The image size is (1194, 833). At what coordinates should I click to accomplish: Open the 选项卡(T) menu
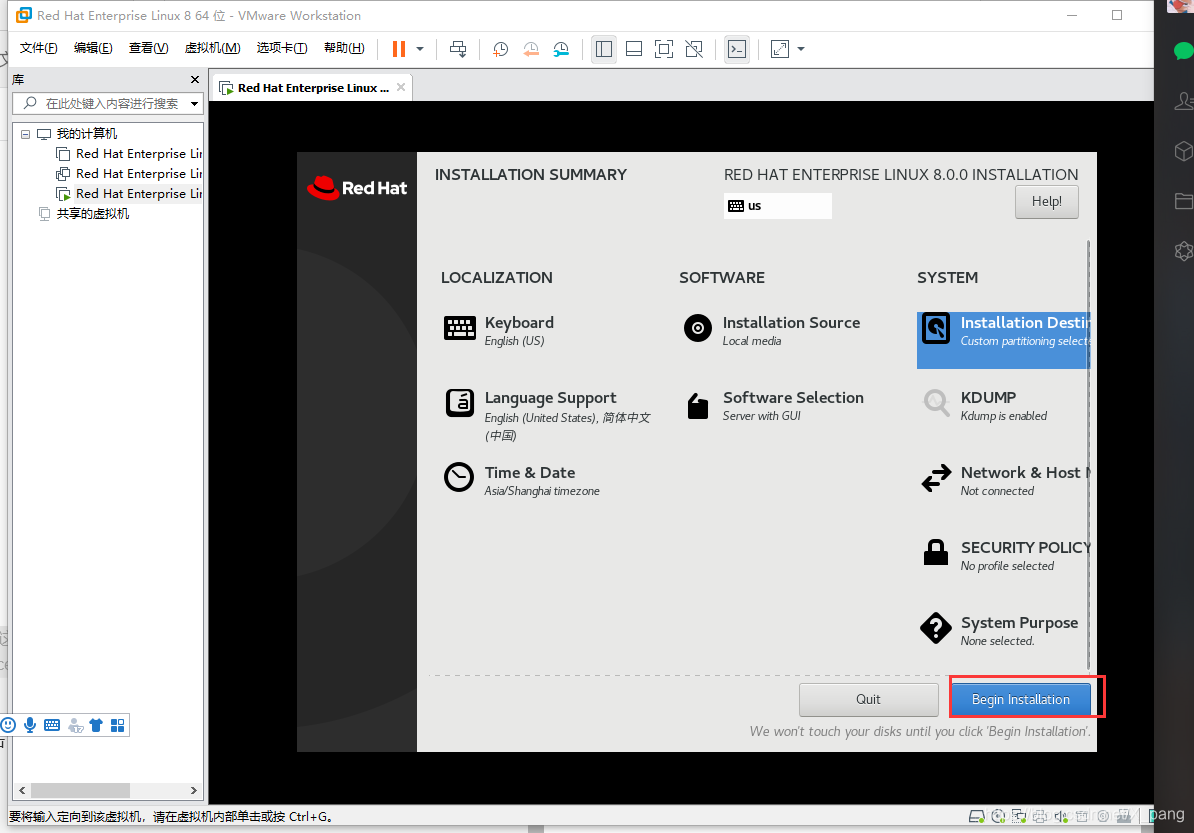[x=282, y=48]
